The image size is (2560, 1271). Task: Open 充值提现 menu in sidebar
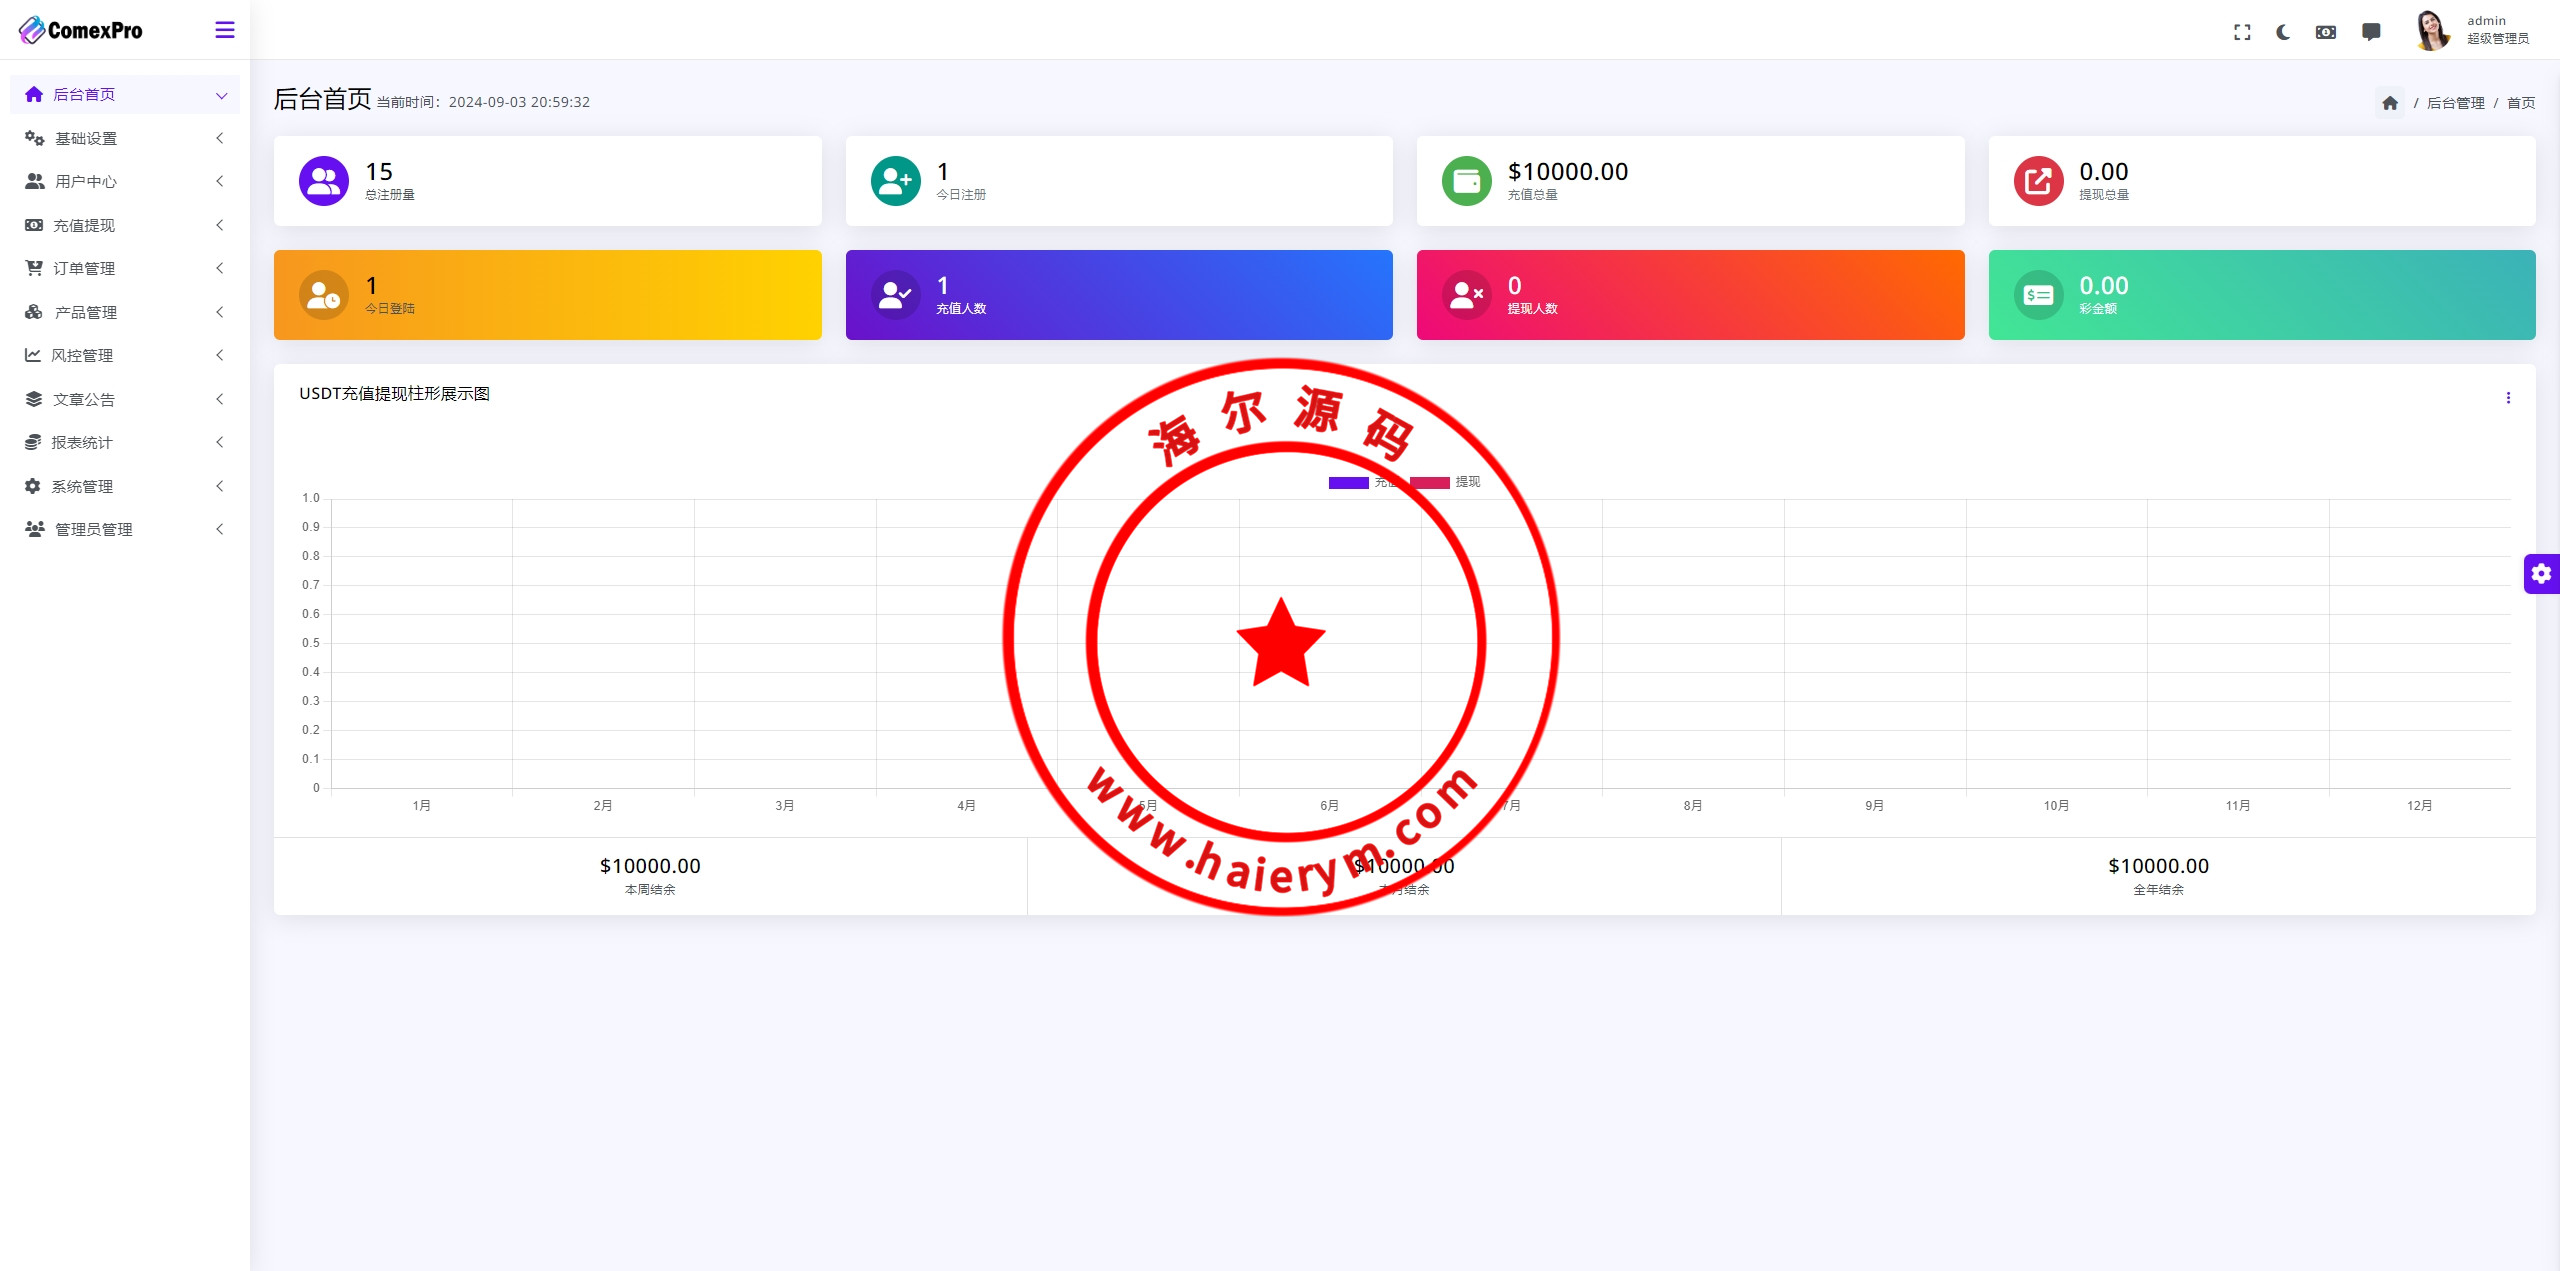click(84, 225)
